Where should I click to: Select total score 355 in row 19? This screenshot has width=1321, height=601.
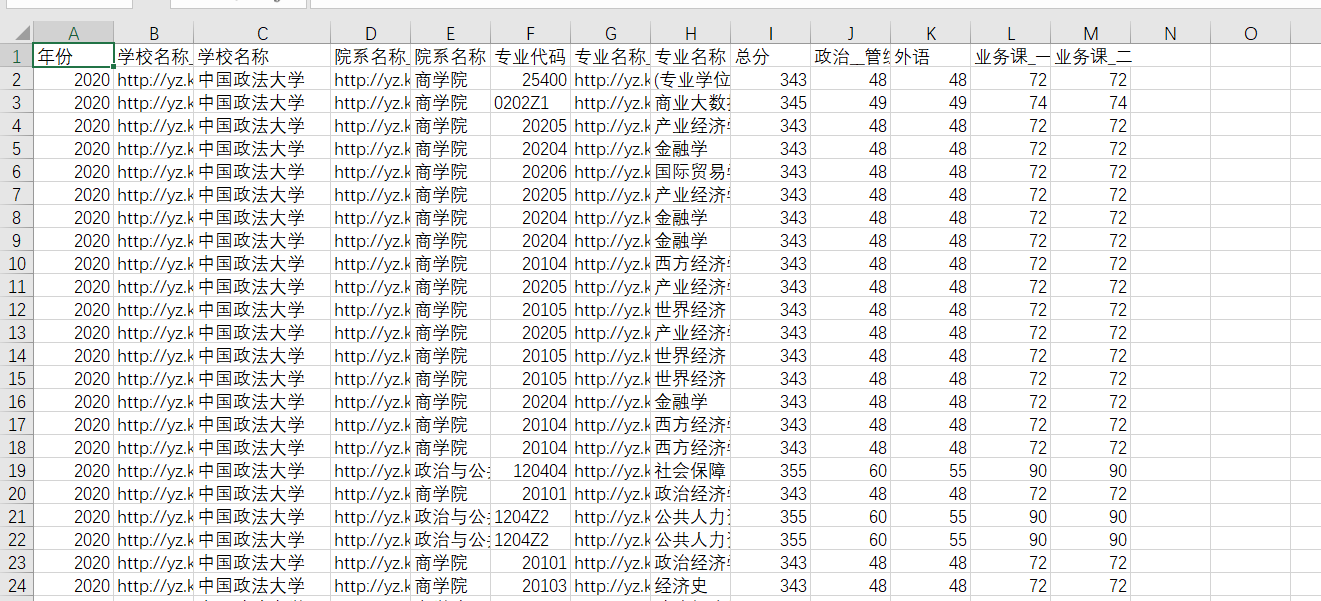pos(771,470)
